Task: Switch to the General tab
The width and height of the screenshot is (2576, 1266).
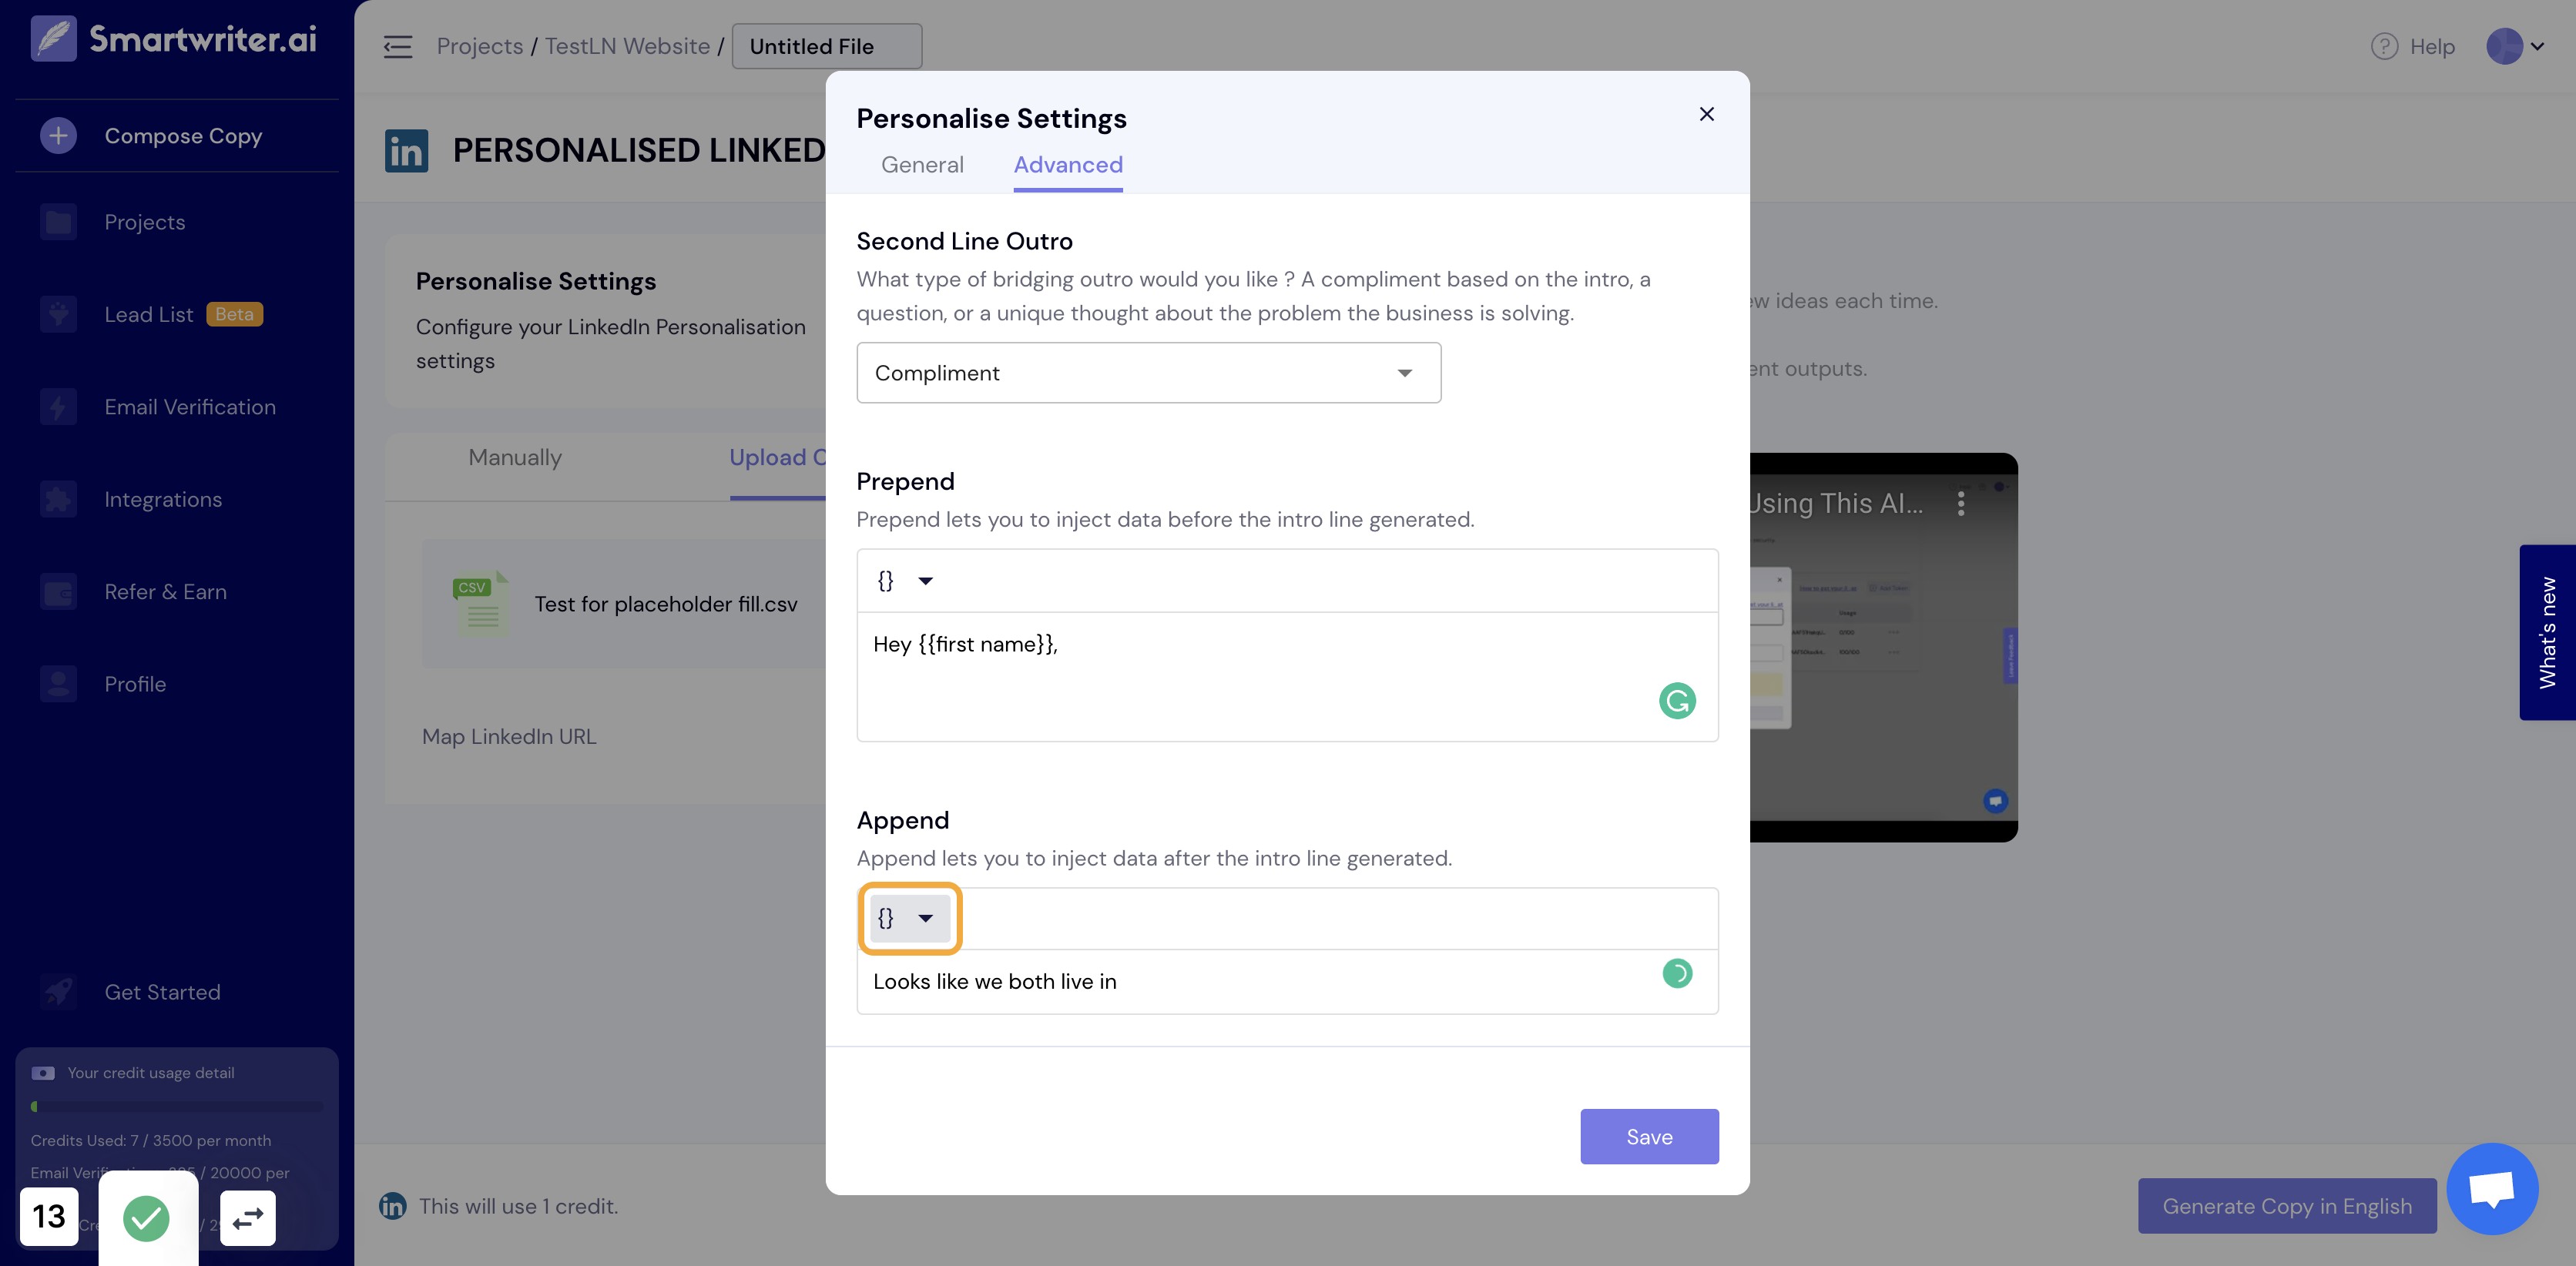Action: pyautogui.click(x=922, y=165)
